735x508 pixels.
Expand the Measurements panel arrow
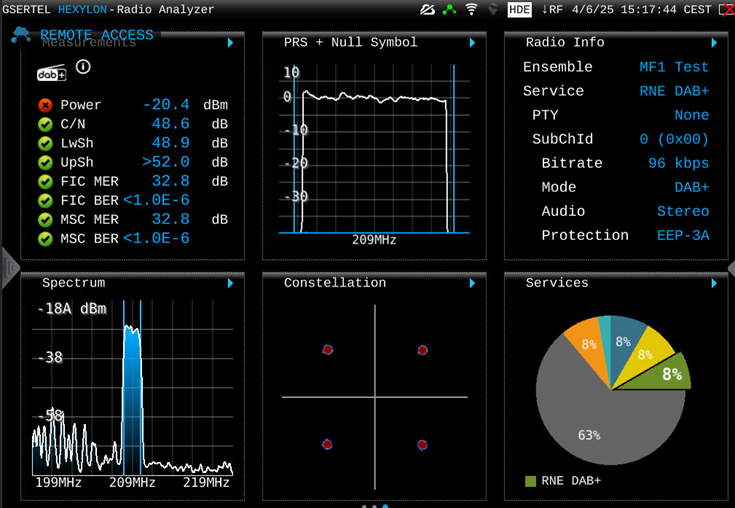pos(230,43)
